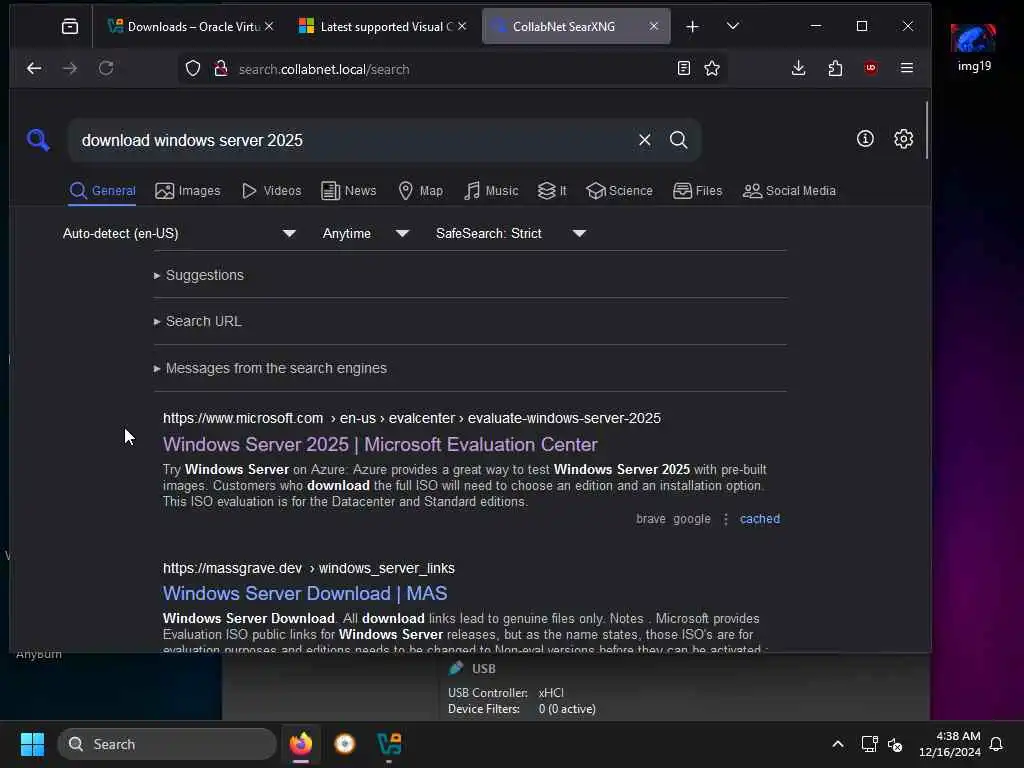Click Firefox in the taskbar

tap(300, 744)
